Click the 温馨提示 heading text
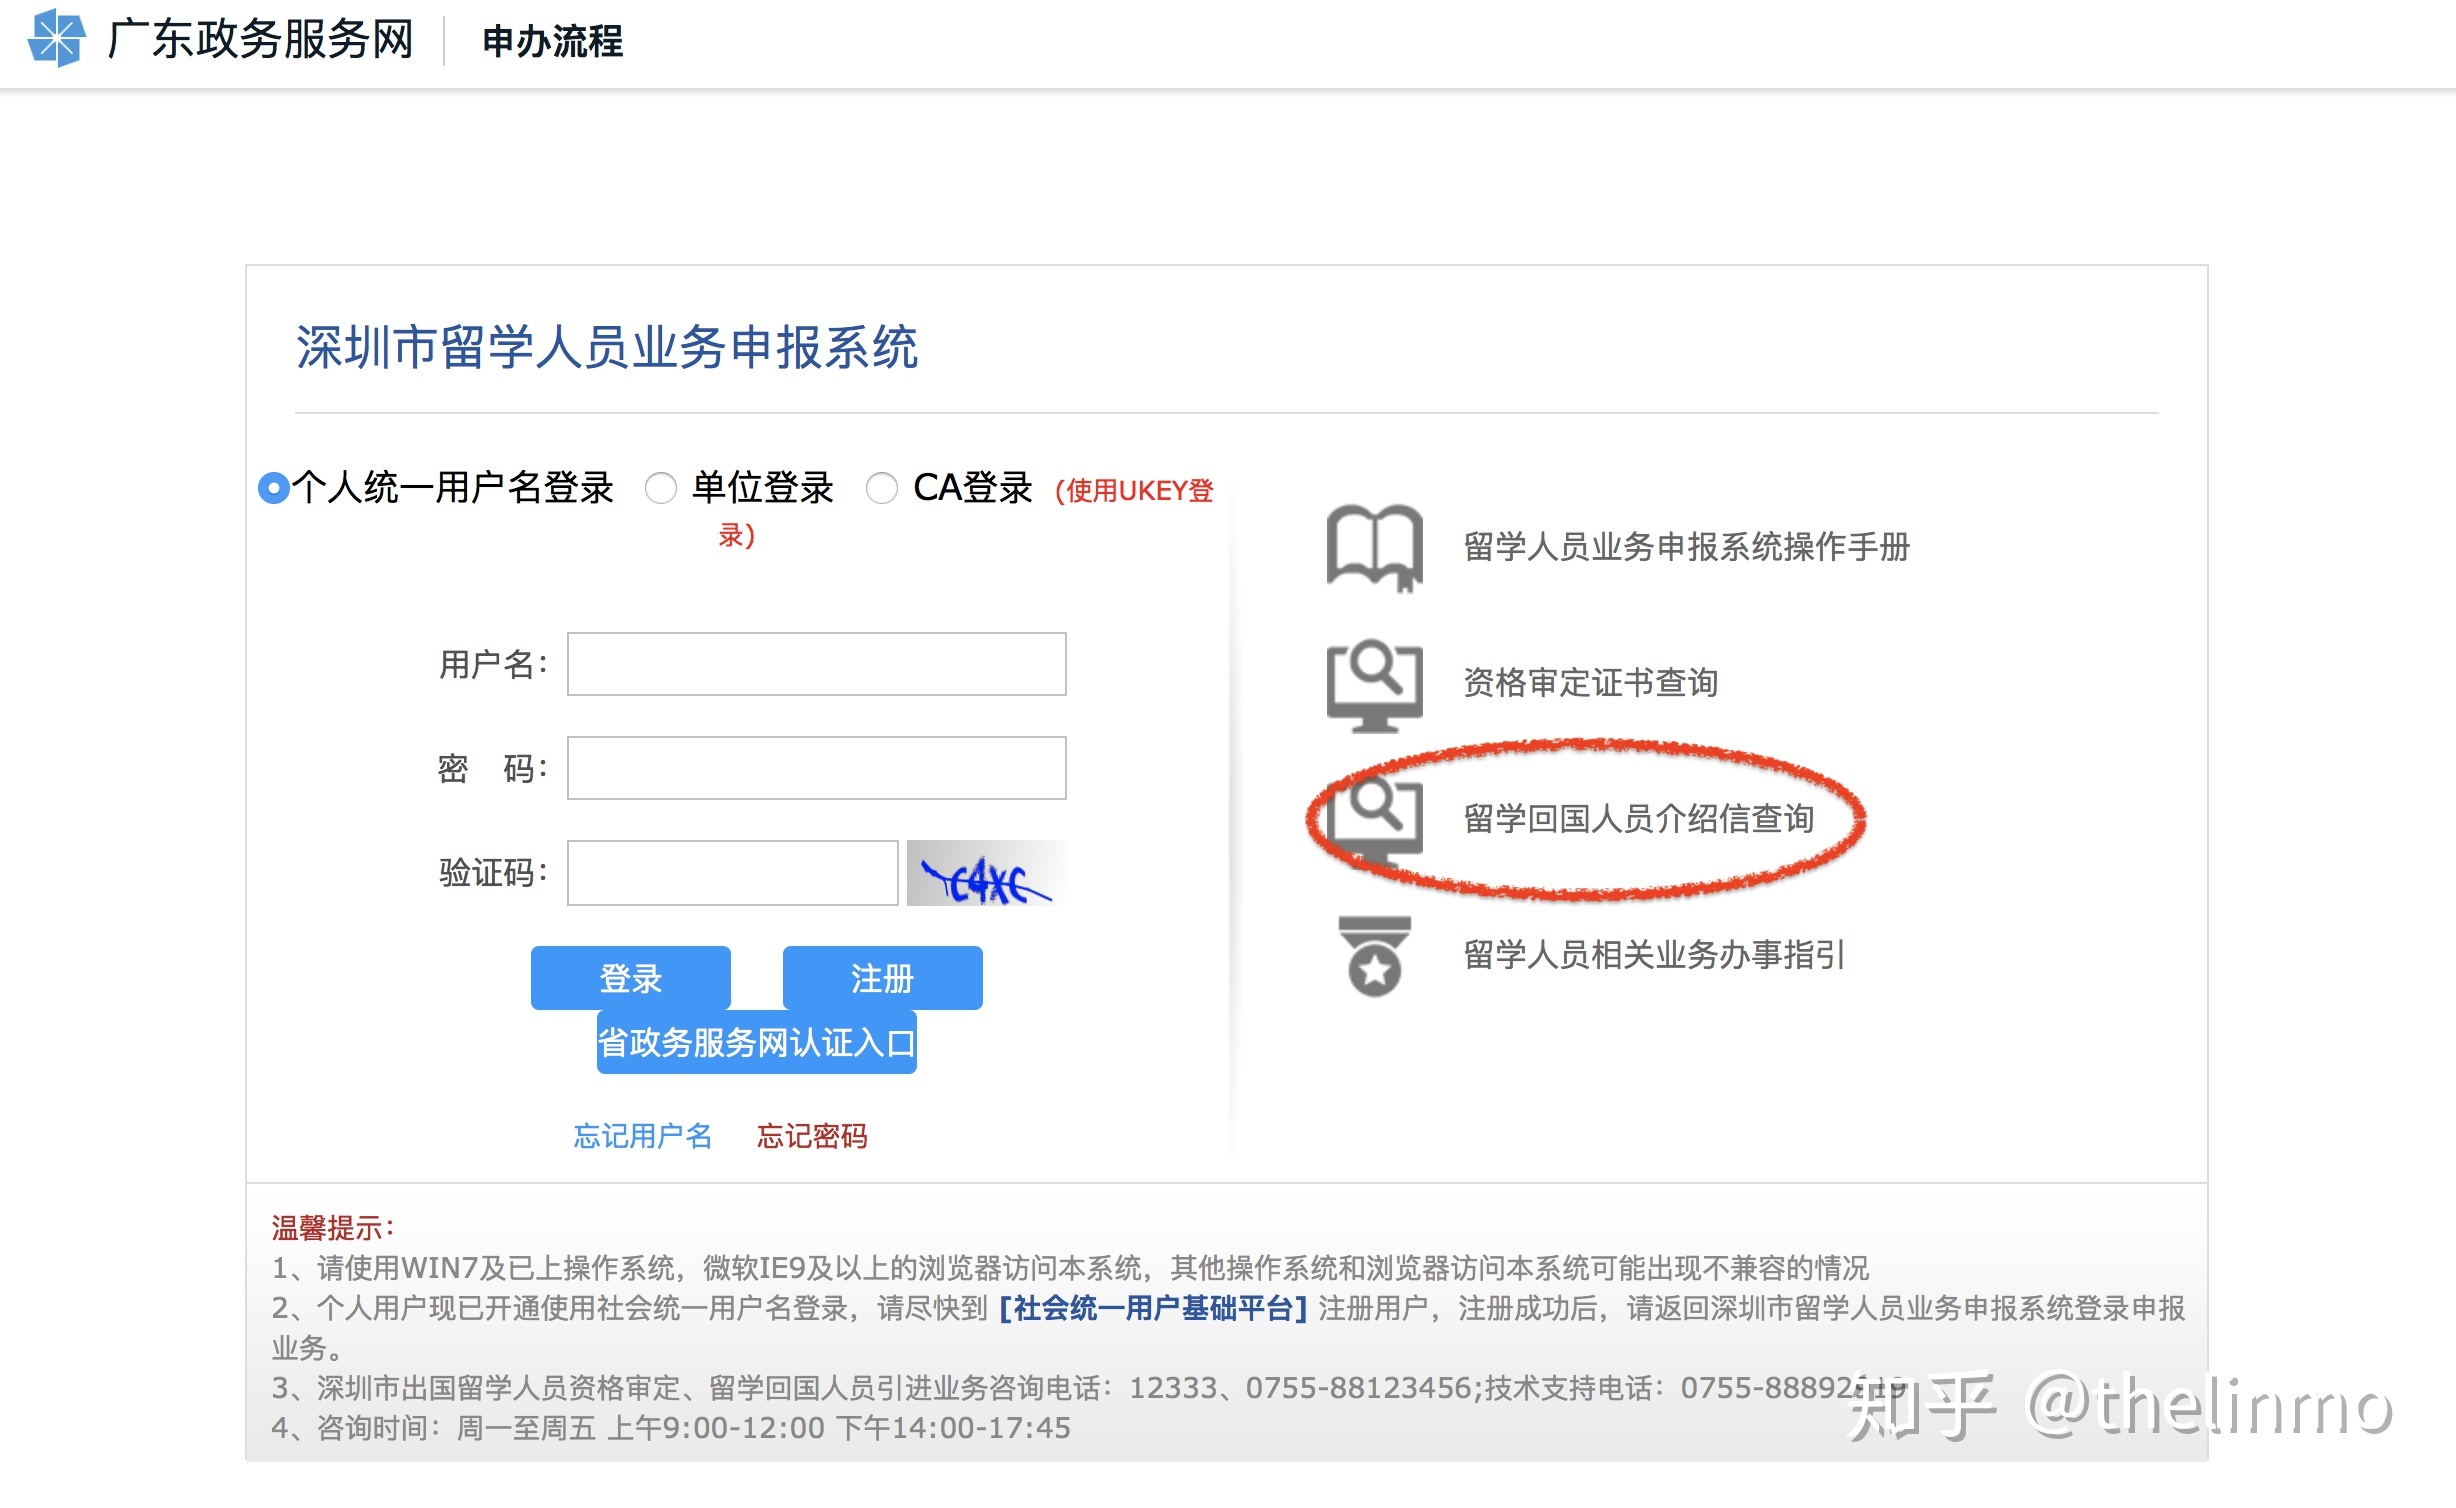Image resolution: width=2456 pixels, height=1508 pixels. coord(332,1228)
